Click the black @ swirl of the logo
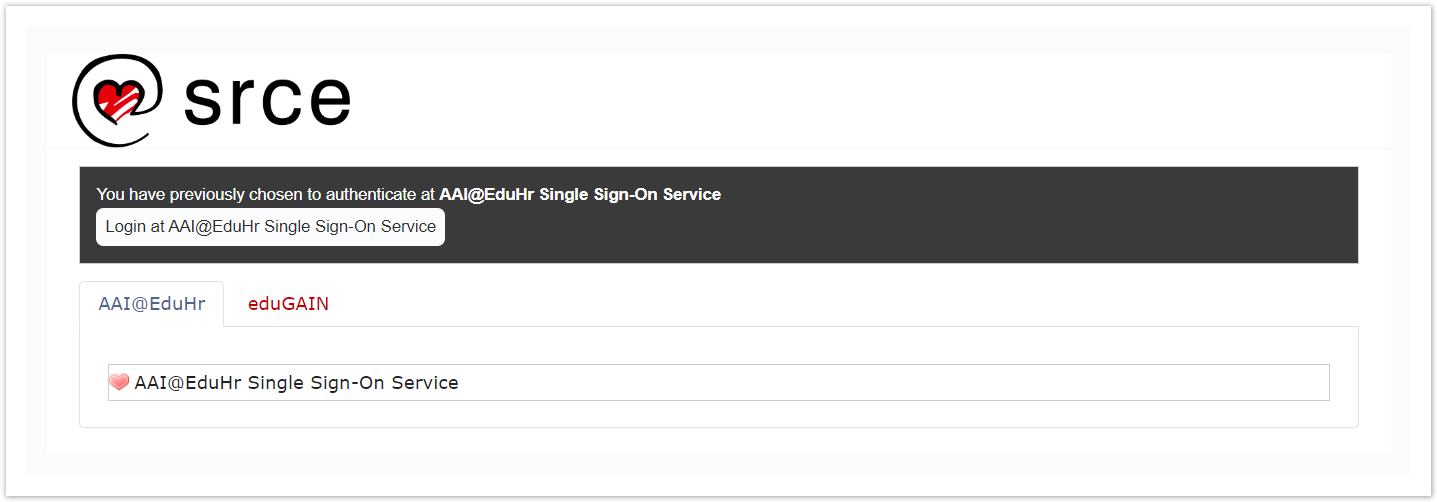Screen dimensions: 1437x502 tap(84, 122)
